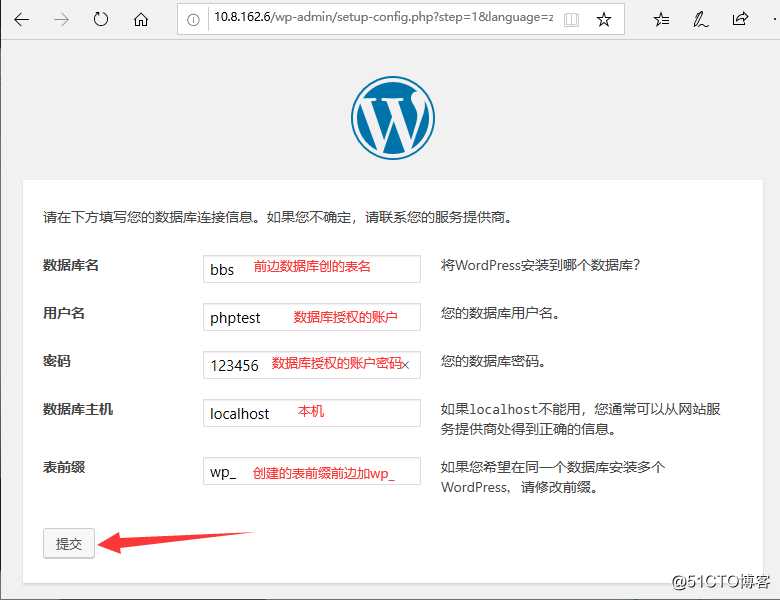Open site information icon in address bar
780x600 pixels.
pos(193,20)
